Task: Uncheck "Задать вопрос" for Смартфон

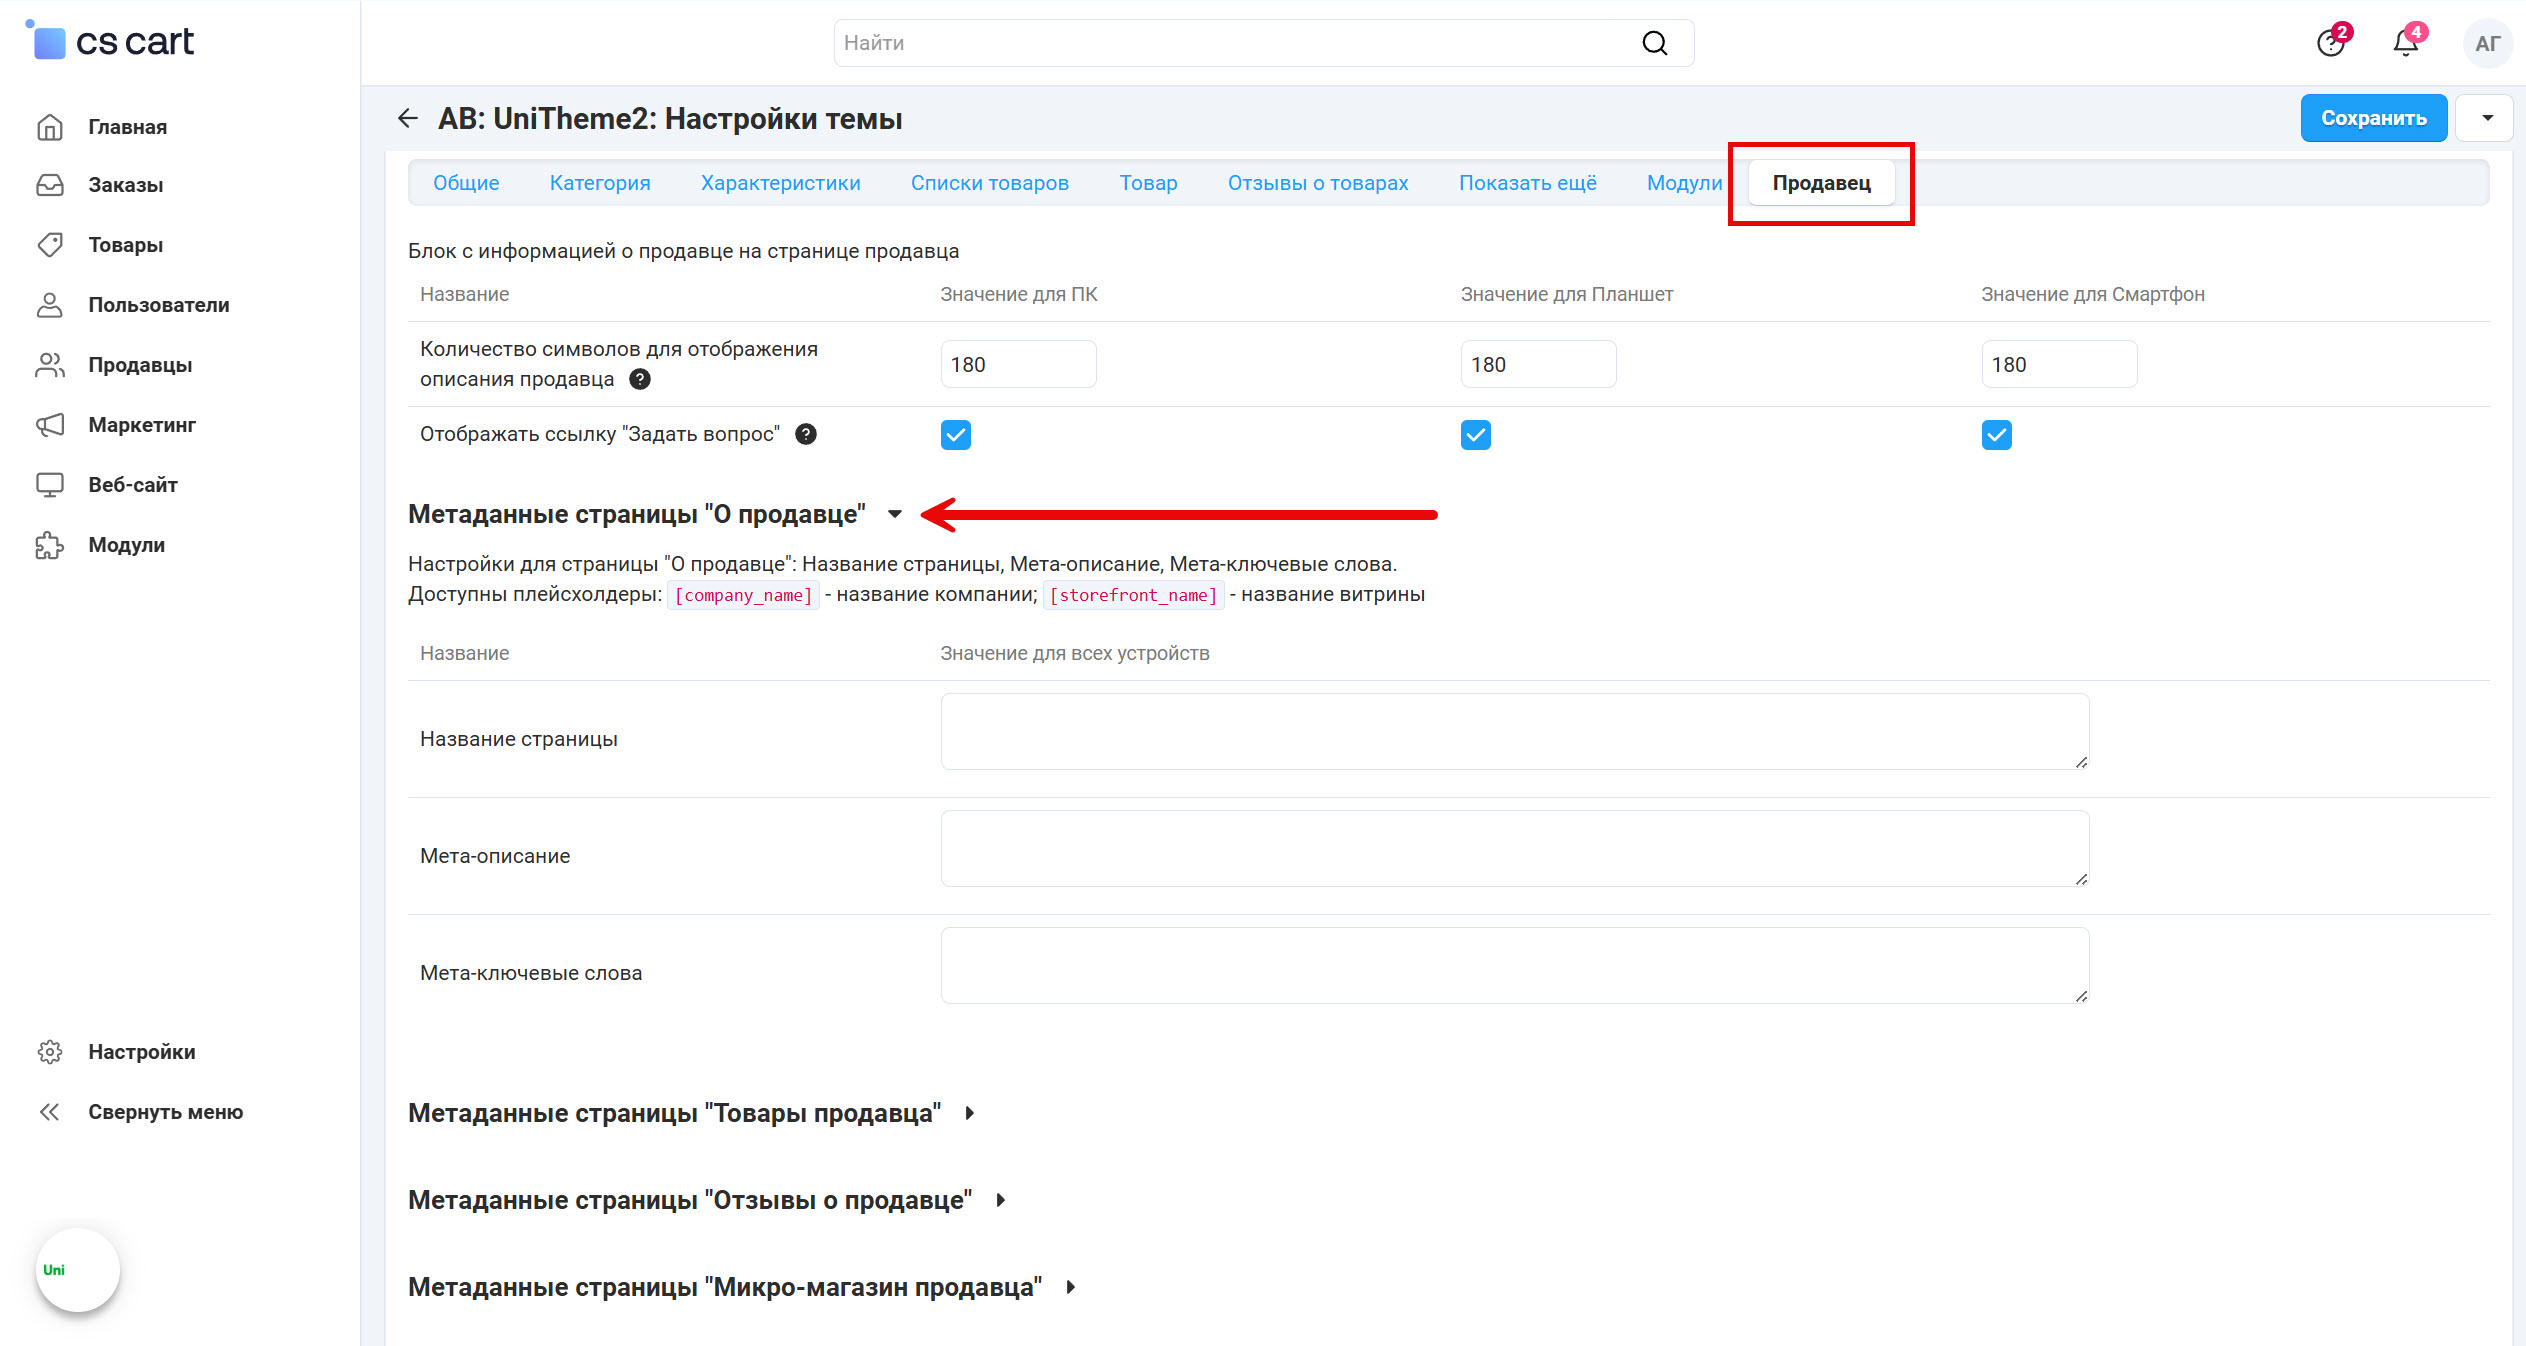Action: pos(1997,435)
